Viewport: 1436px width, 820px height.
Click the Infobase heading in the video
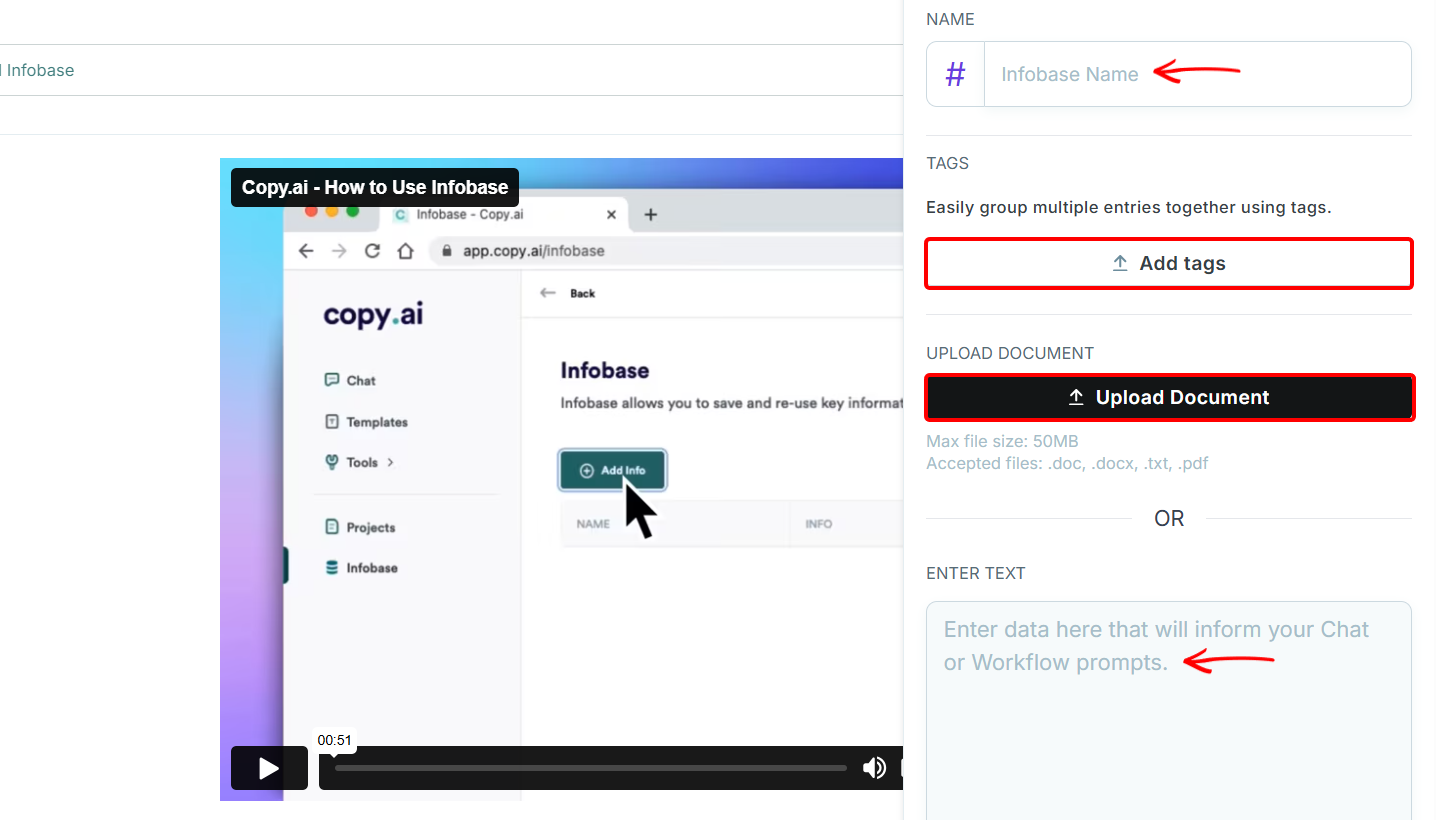[x=605, y=370]
